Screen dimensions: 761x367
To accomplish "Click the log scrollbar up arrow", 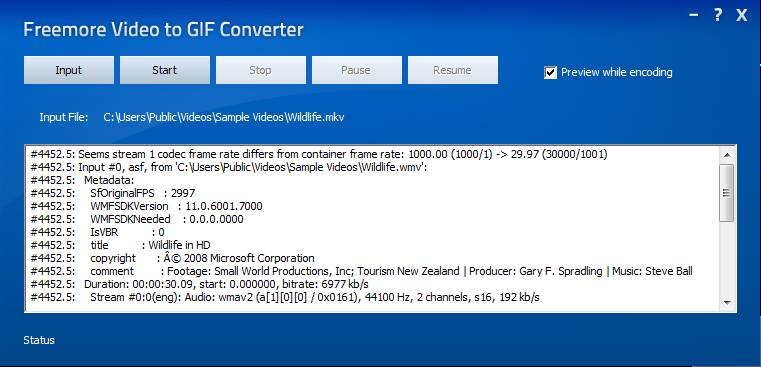I will coord(727,155).
